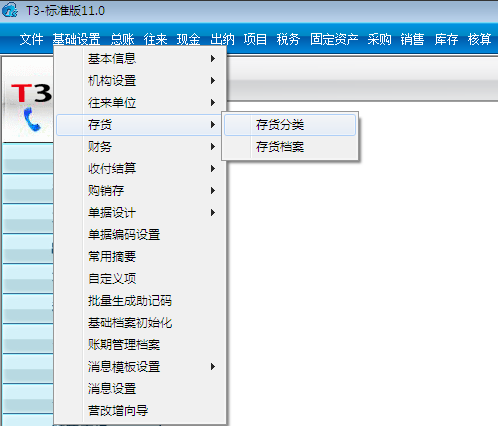Open the 出纳 menu in menu bar

pyautogui.click(x=222, y=39)
